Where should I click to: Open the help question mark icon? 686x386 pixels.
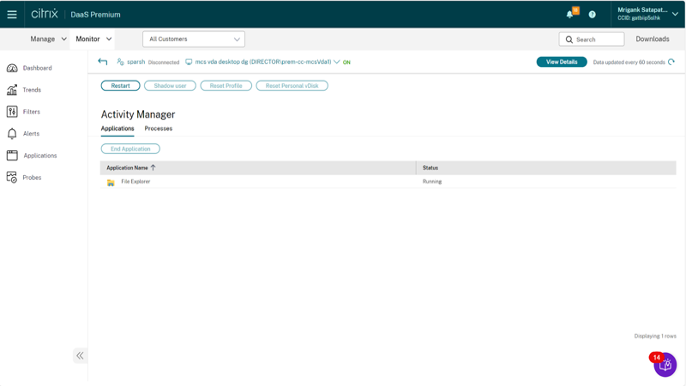(592, 14)
